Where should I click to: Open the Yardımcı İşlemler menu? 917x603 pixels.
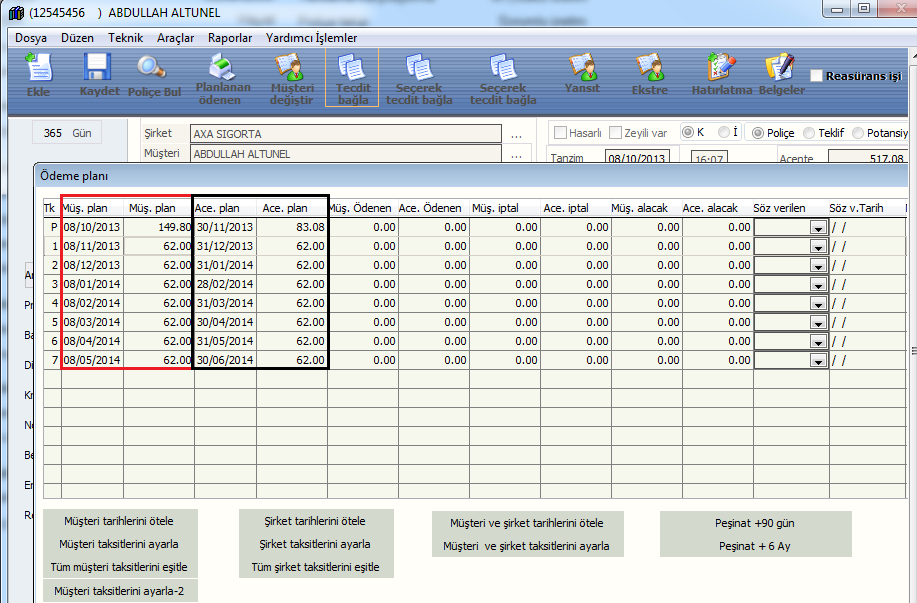[311, 38]
